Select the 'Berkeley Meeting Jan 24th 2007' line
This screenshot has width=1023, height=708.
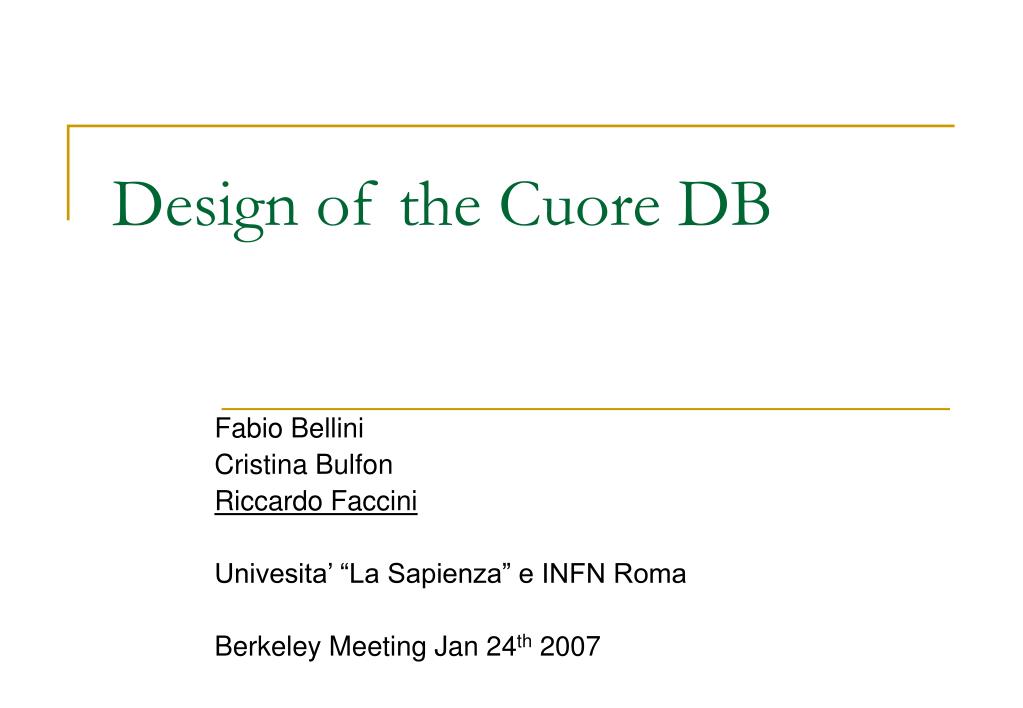pyautogui.click(x=407, y=646)
